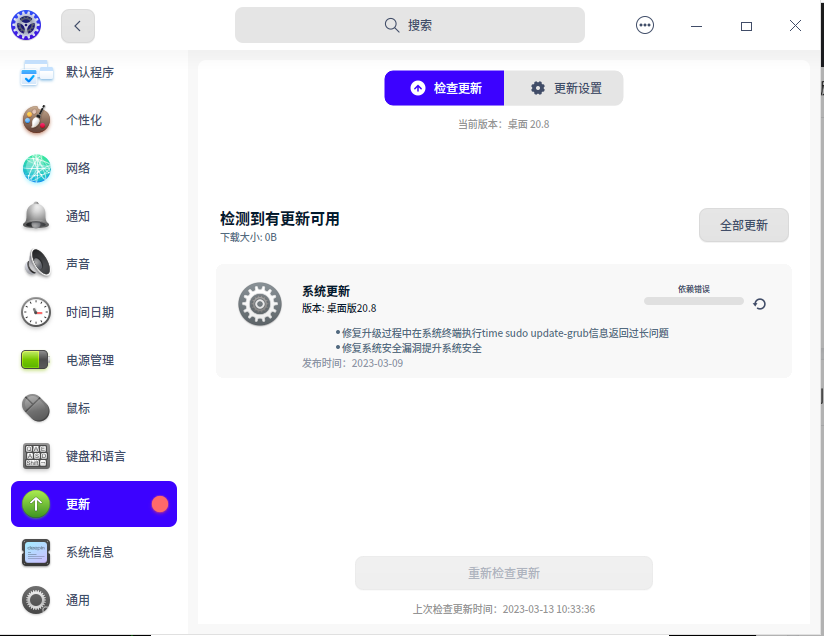824x636 pixels.
Task: Switch to 更新设置 tab
Action: pyautogui.click(x=563, y=88)
